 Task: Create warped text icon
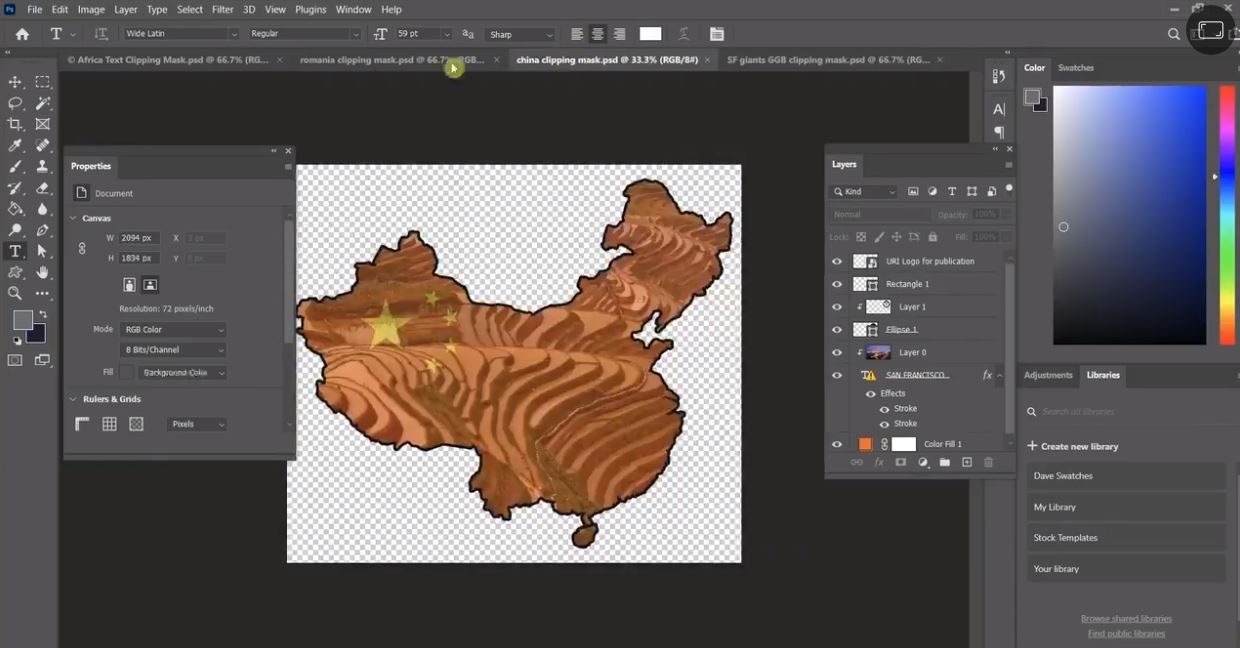pos(684,34)
